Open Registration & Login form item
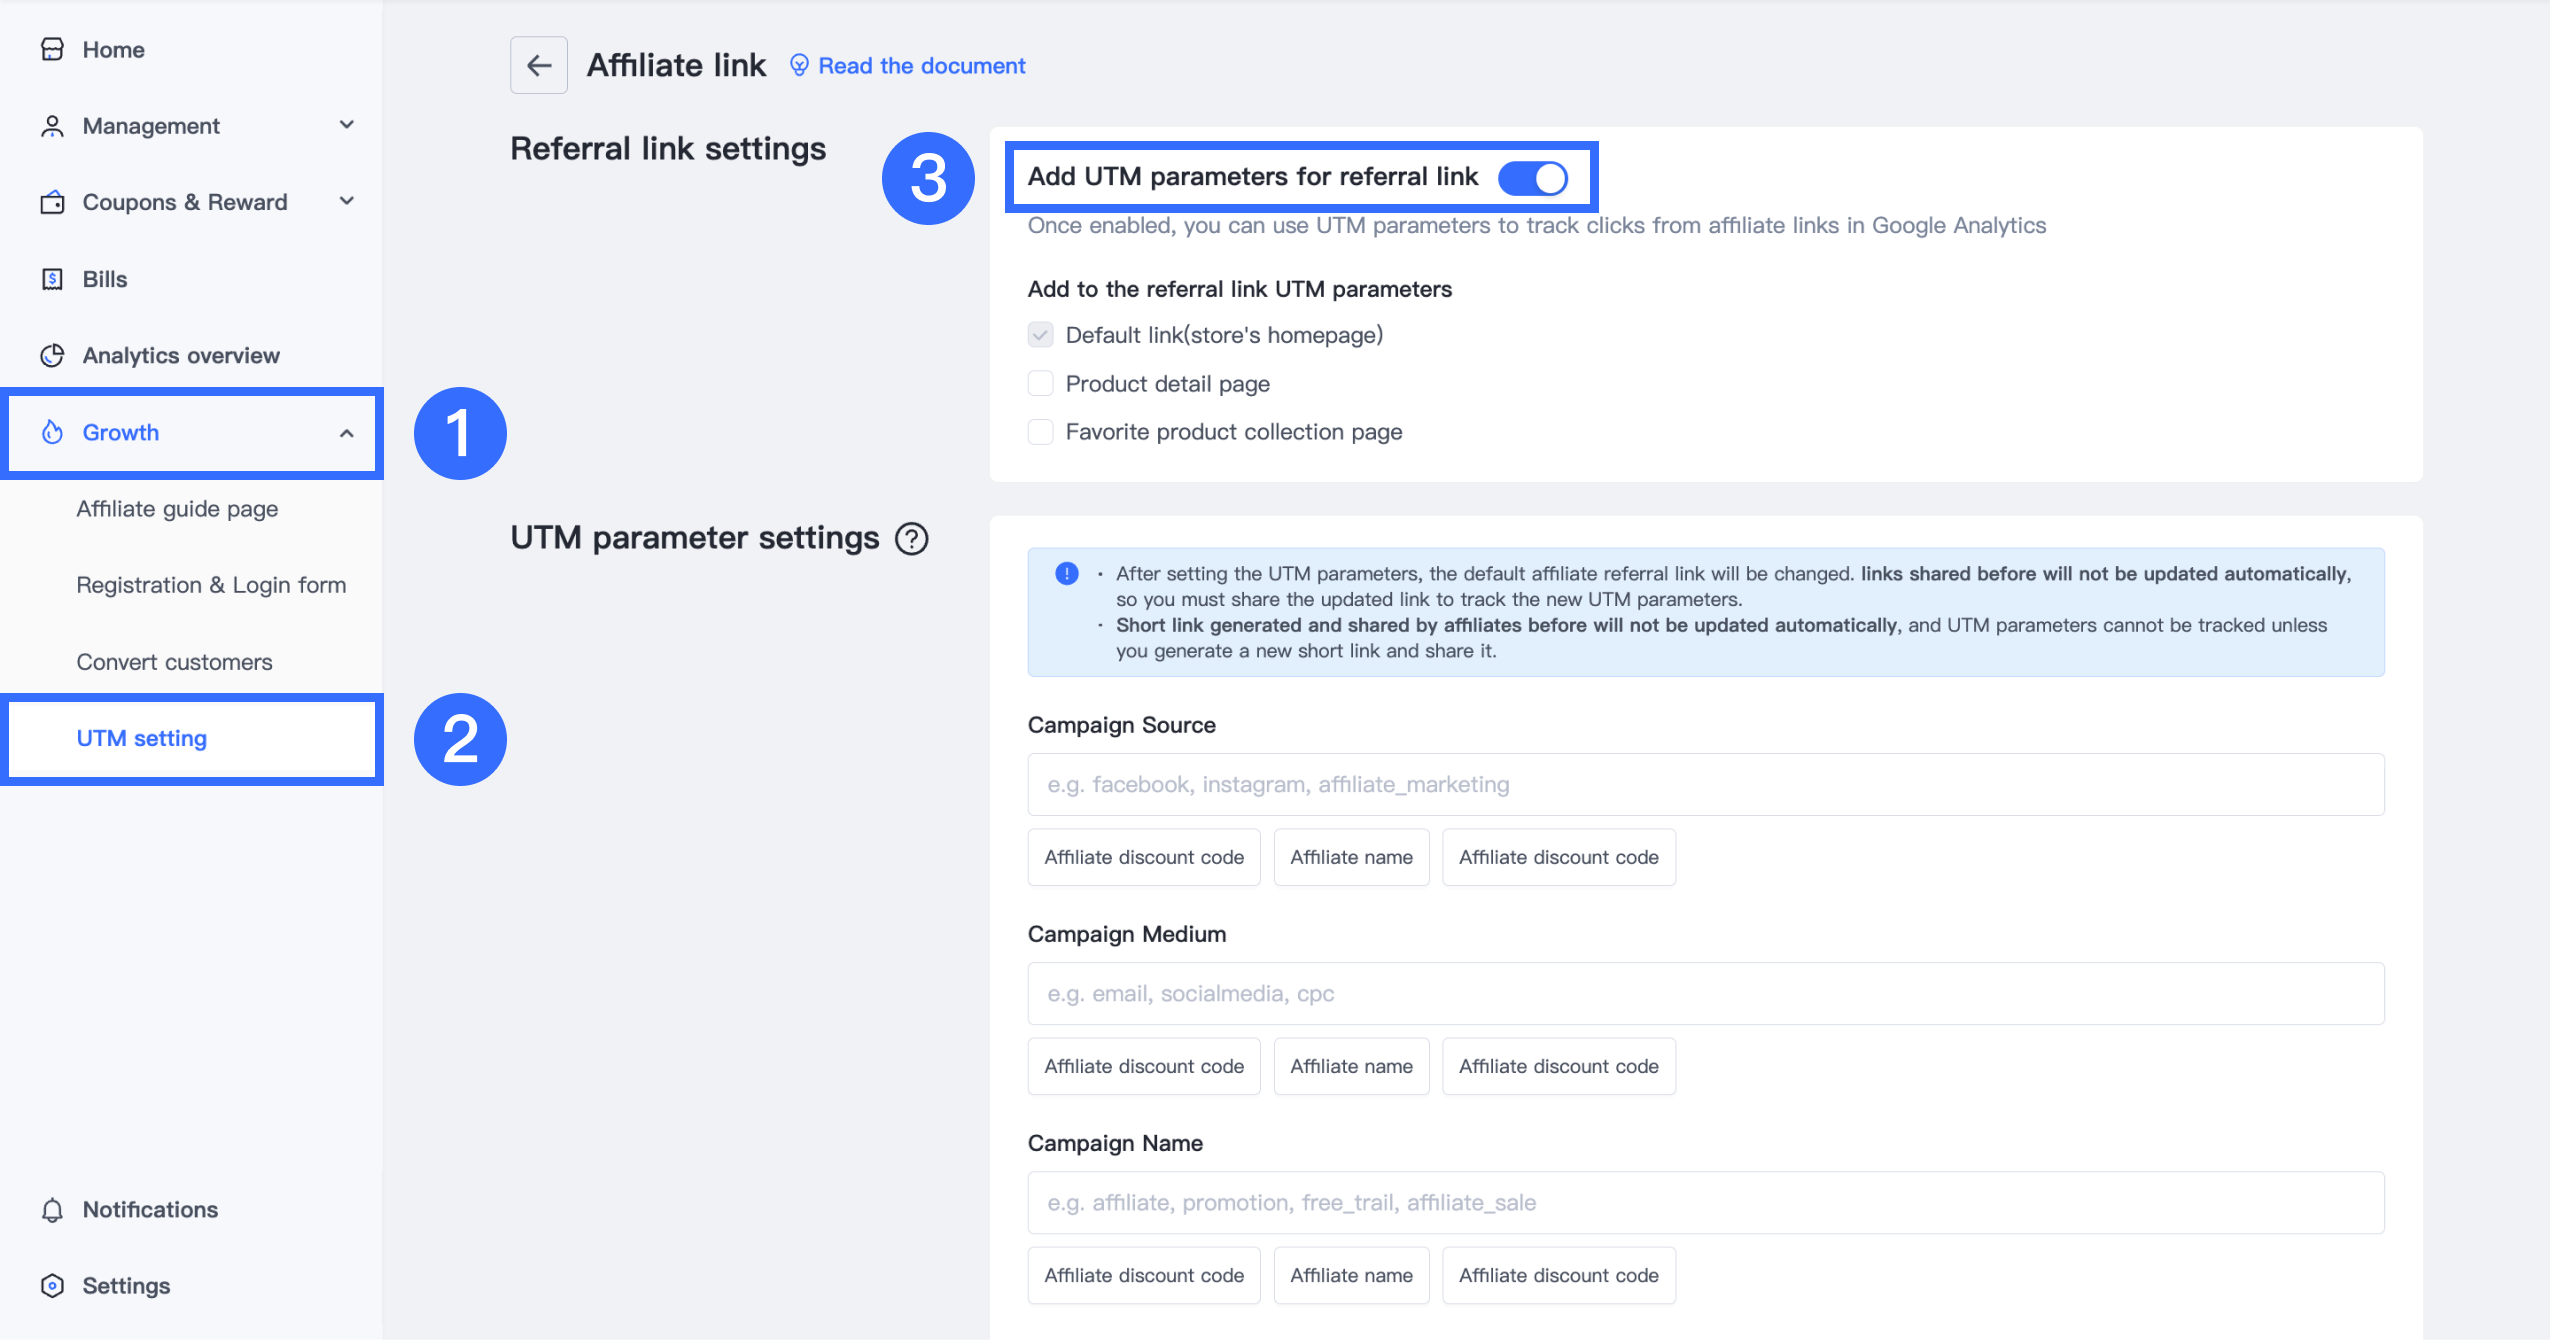Screen dimensions: 2550x1340 point(211,585)
